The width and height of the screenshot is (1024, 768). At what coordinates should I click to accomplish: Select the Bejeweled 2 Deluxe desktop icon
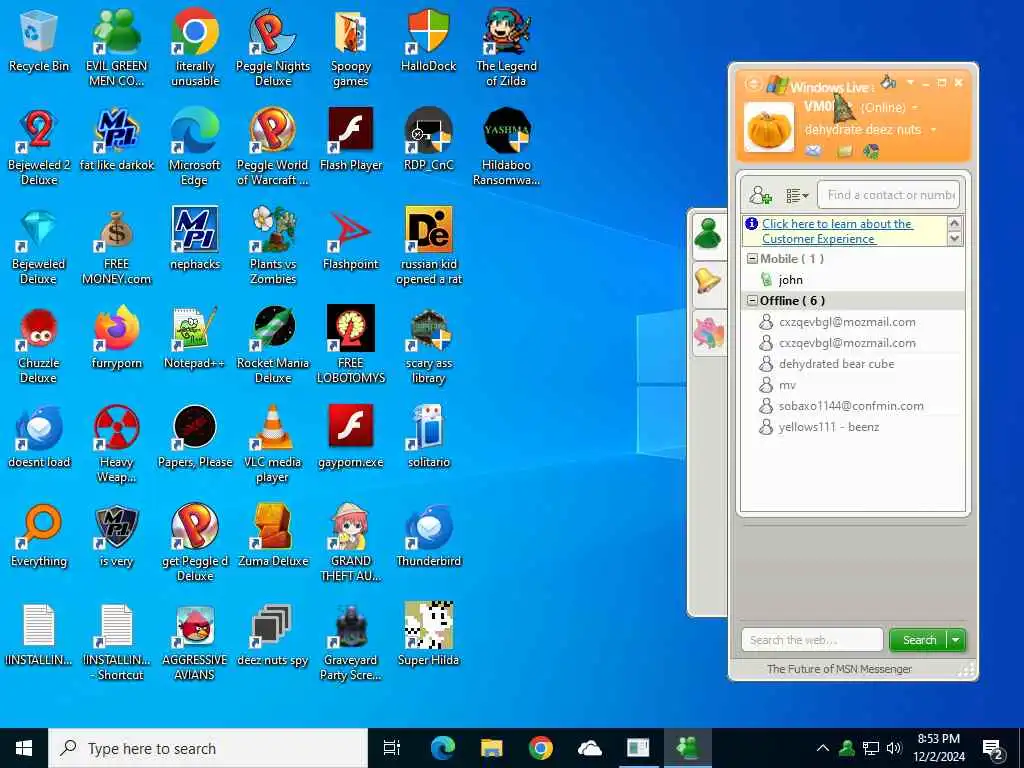(39, 147)
